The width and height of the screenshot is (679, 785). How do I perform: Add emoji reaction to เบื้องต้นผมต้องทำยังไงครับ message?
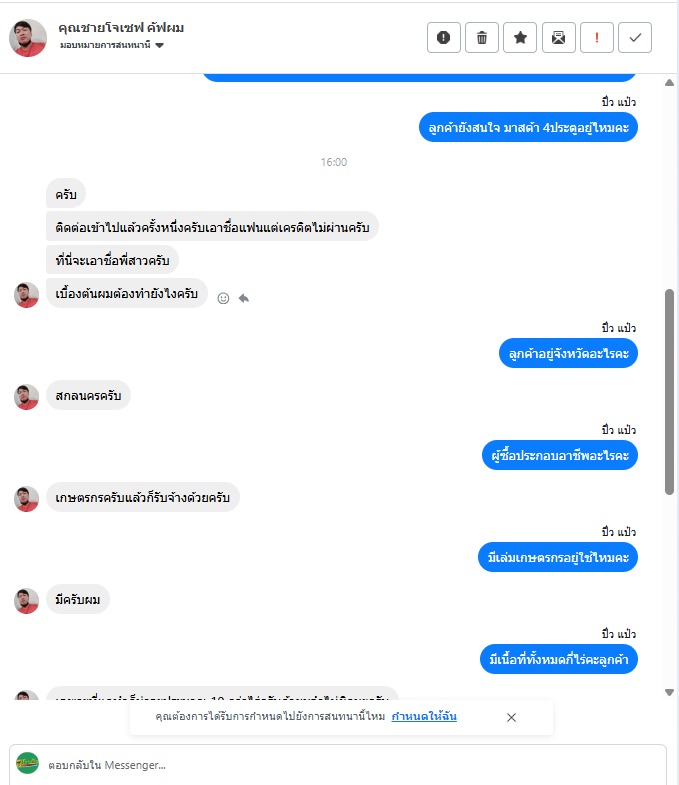pos(223,298)
